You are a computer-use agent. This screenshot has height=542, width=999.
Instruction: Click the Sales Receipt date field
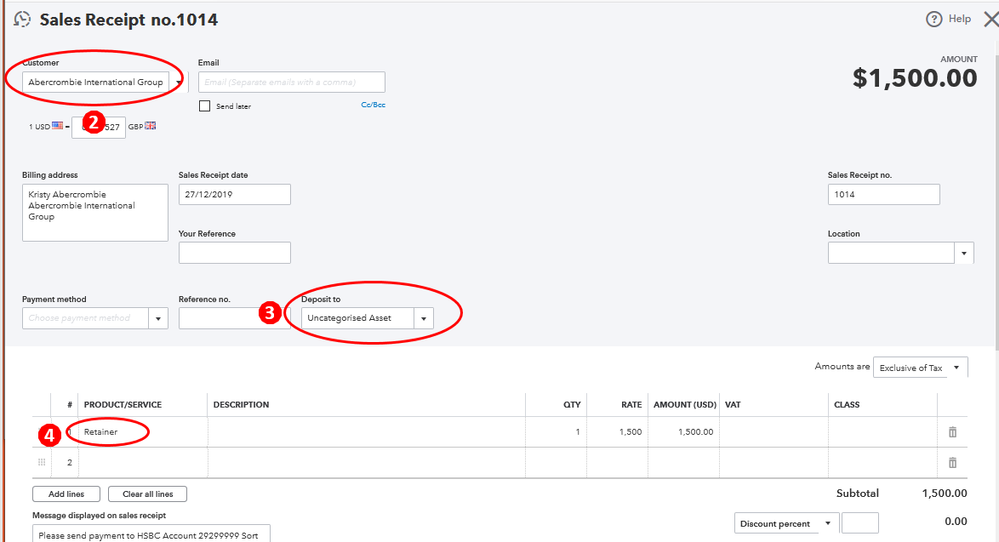[234, 194]
